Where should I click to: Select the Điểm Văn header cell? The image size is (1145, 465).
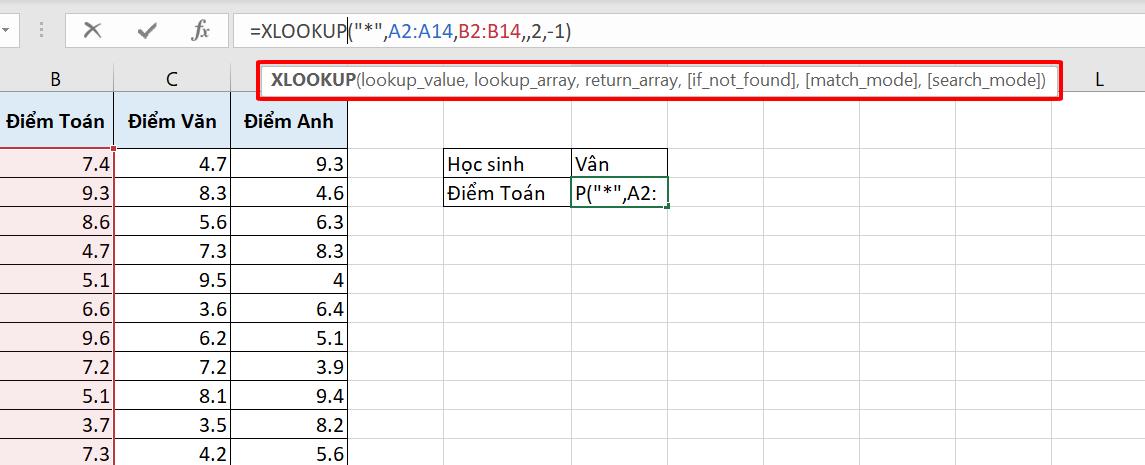point(172,120)
